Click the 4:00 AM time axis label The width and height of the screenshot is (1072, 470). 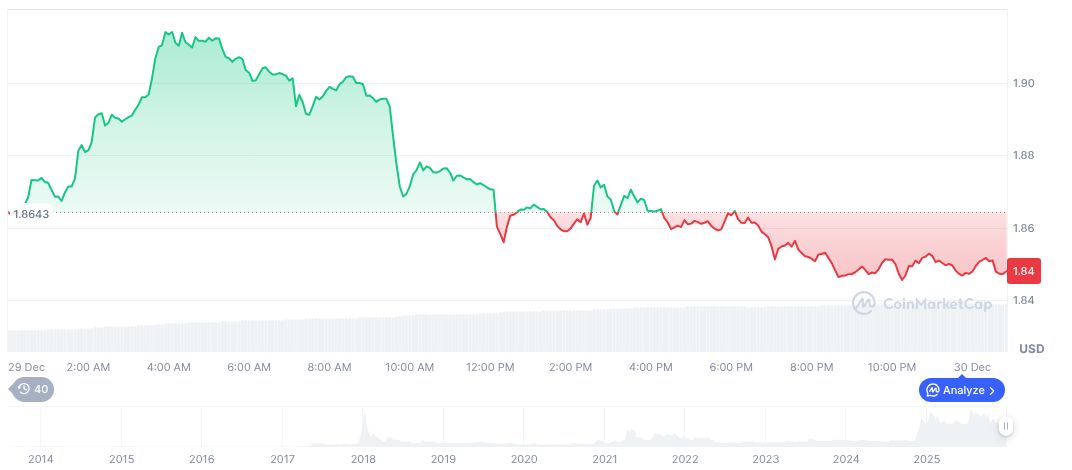(168, 367)
